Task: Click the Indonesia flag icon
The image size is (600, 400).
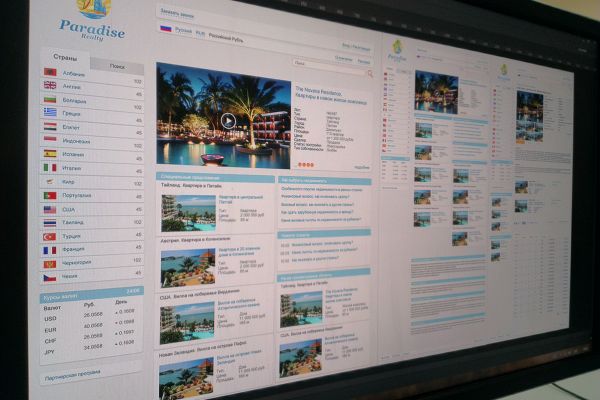Action: point(50,139)
